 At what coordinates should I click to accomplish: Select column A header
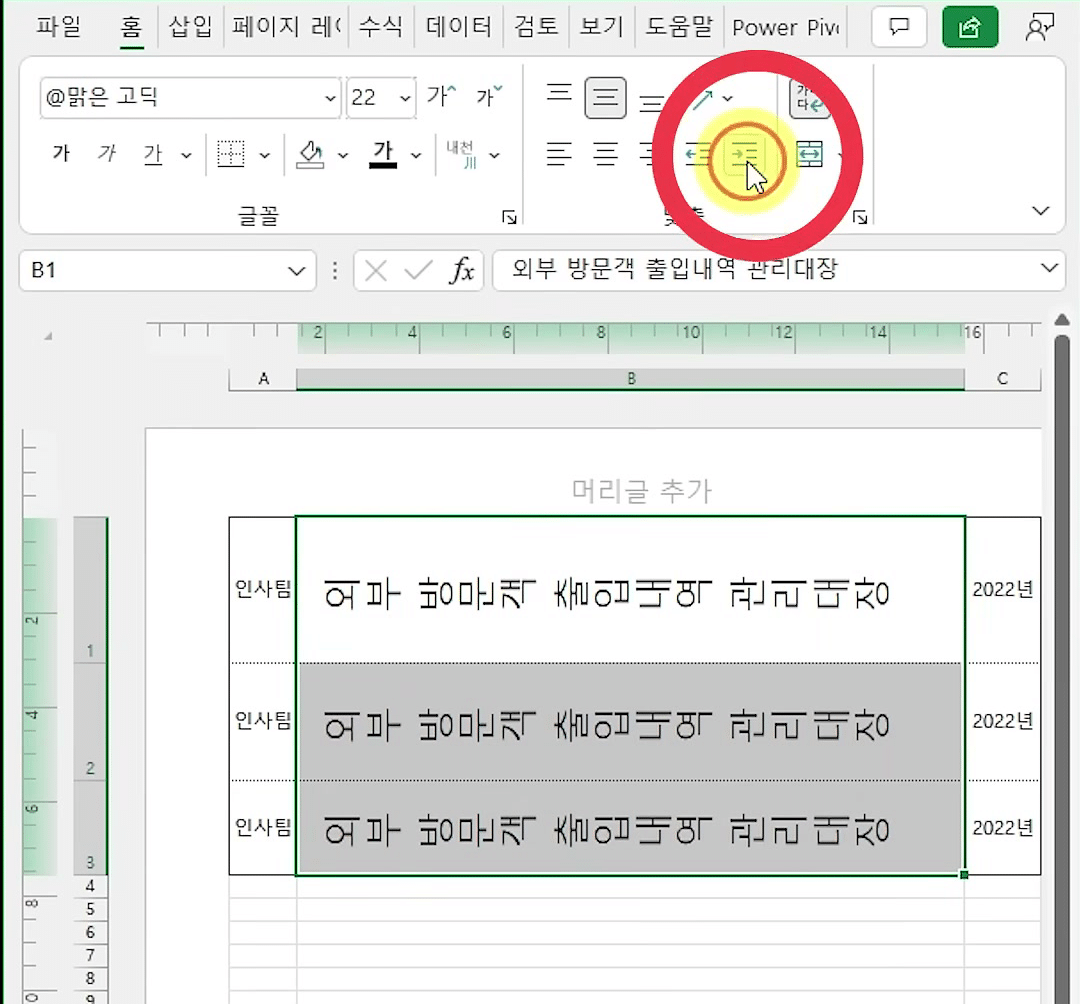coord(263,379)
